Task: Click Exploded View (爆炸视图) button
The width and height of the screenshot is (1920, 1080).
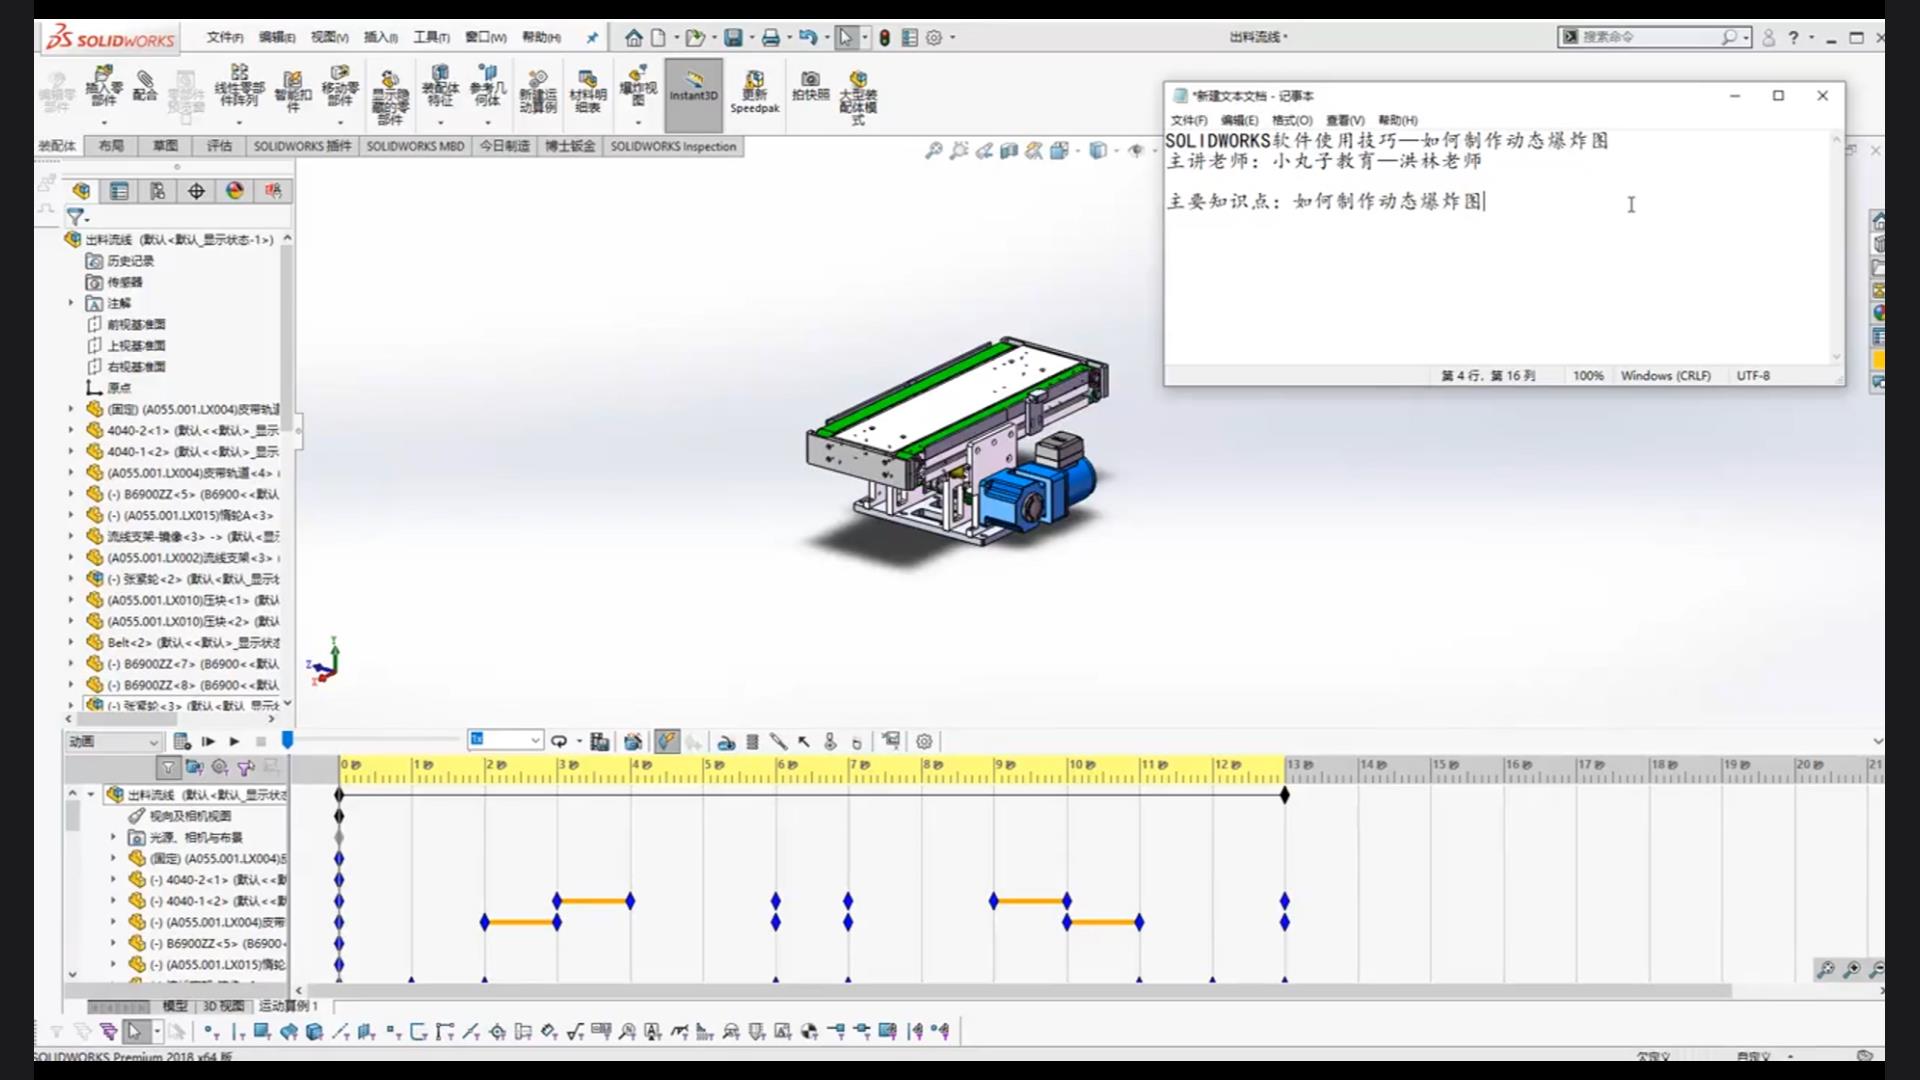Action: pyautogui.click(x=638, y=86)
